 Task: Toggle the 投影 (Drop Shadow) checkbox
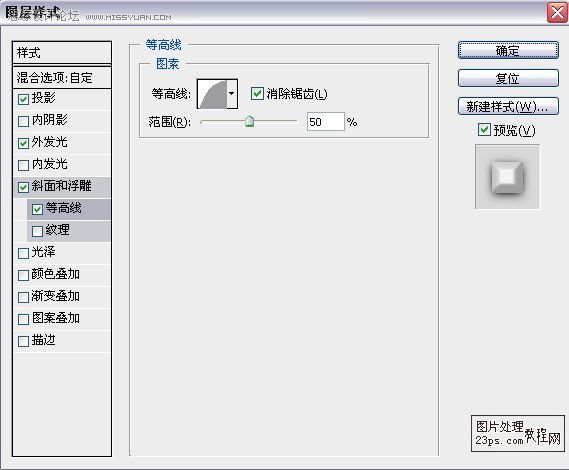coord(23,99)
